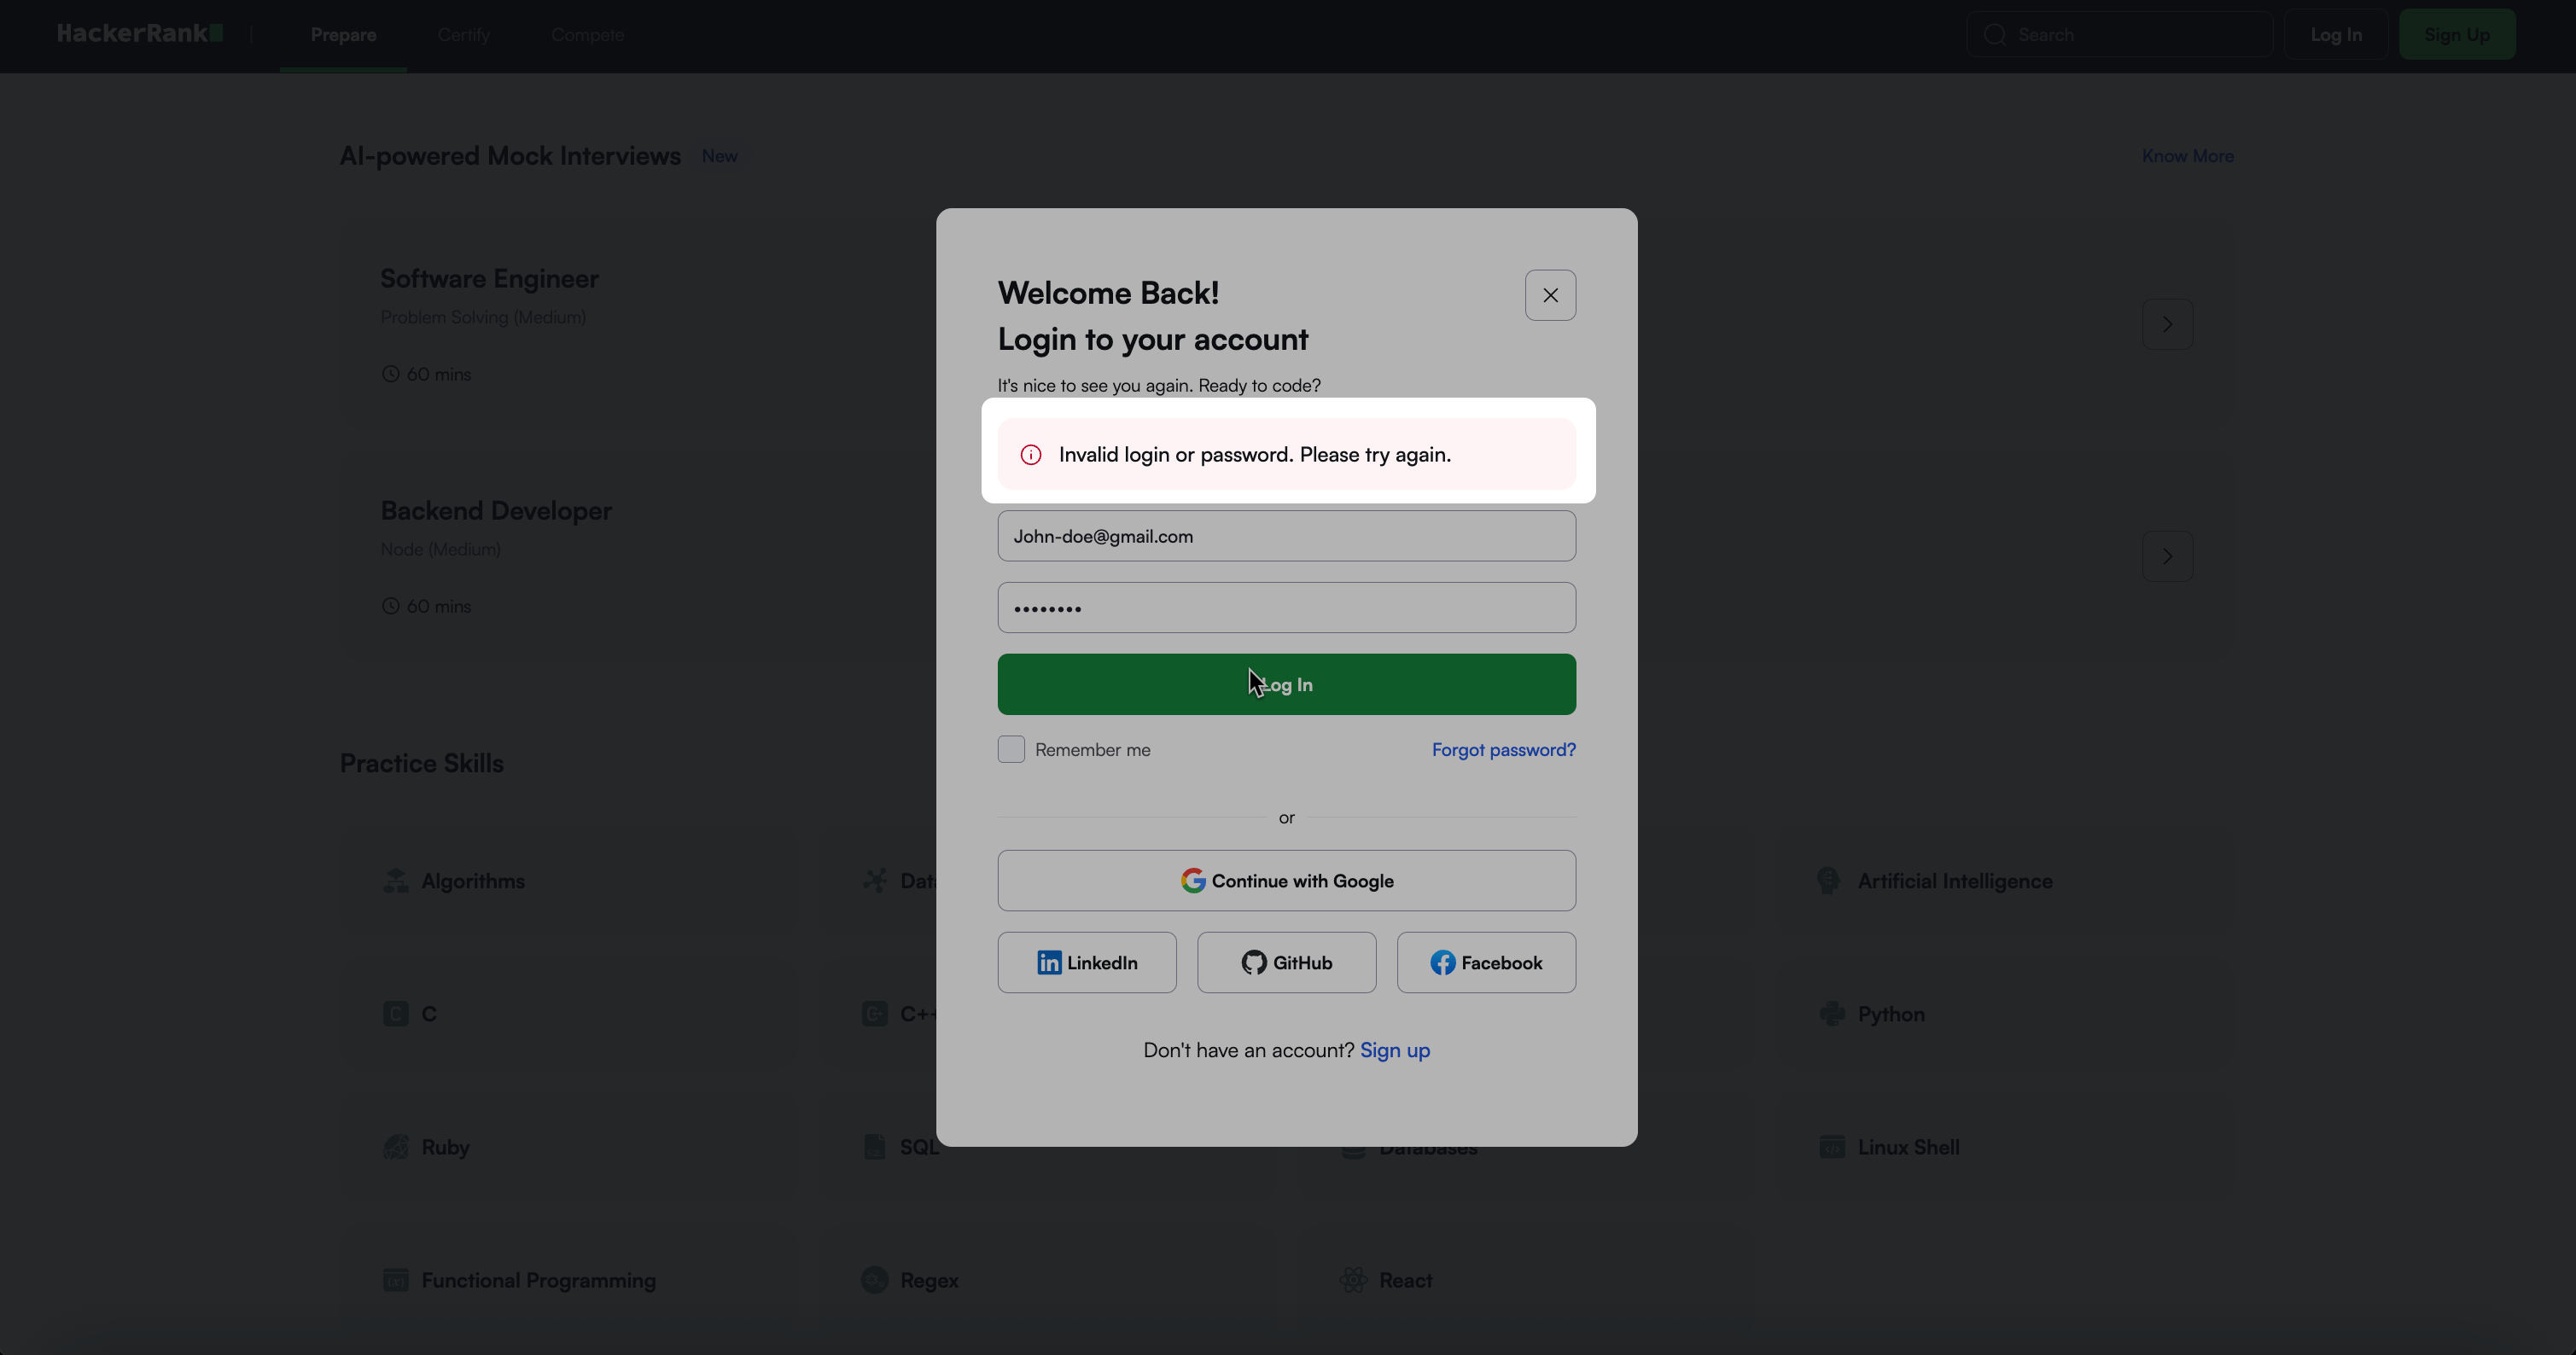Switch to the Certify tab
Image resolution: width=2576 pixels, height=1355 pixels.
click(464, 35)
